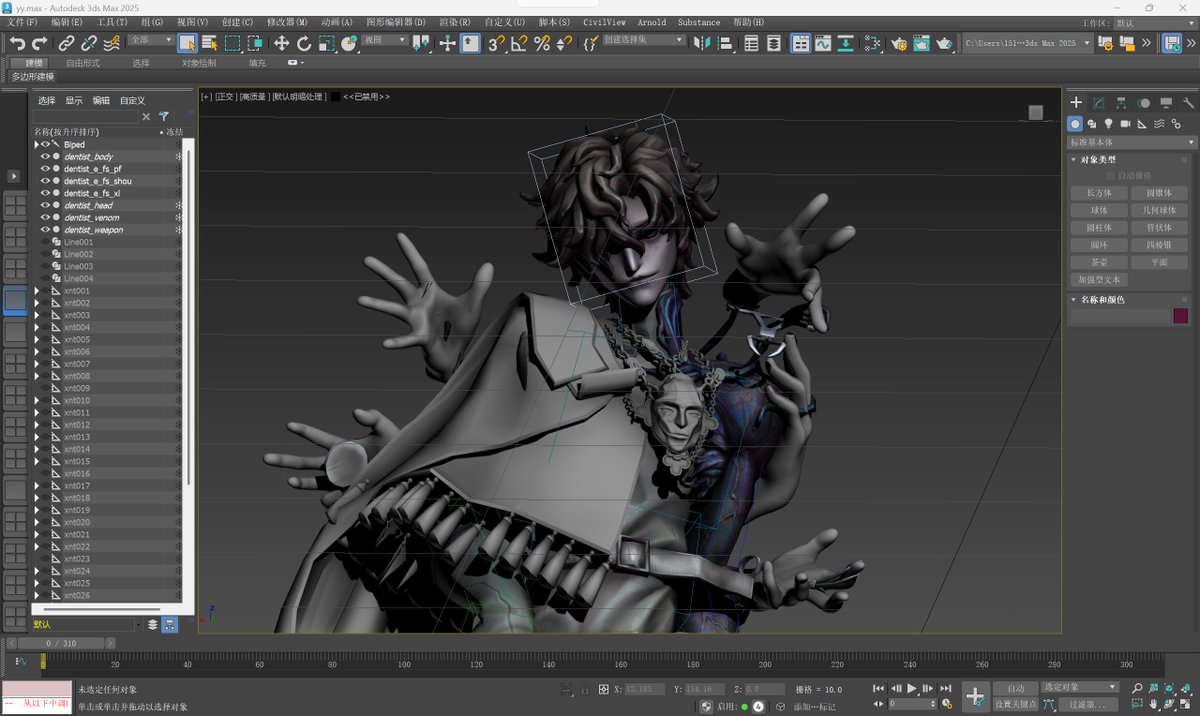Select the Lights category in Create panel

(x=1108, y=124)
